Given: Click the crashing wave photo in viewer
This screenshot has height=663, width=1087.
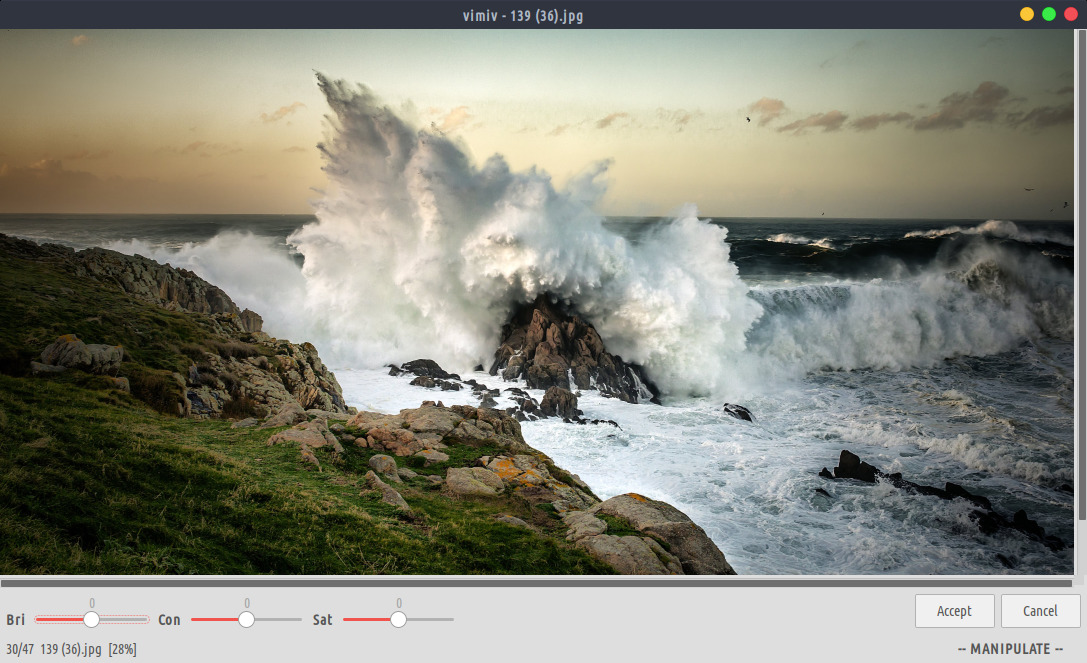Looking at the screenshot, I should click(x=537, y=302).
